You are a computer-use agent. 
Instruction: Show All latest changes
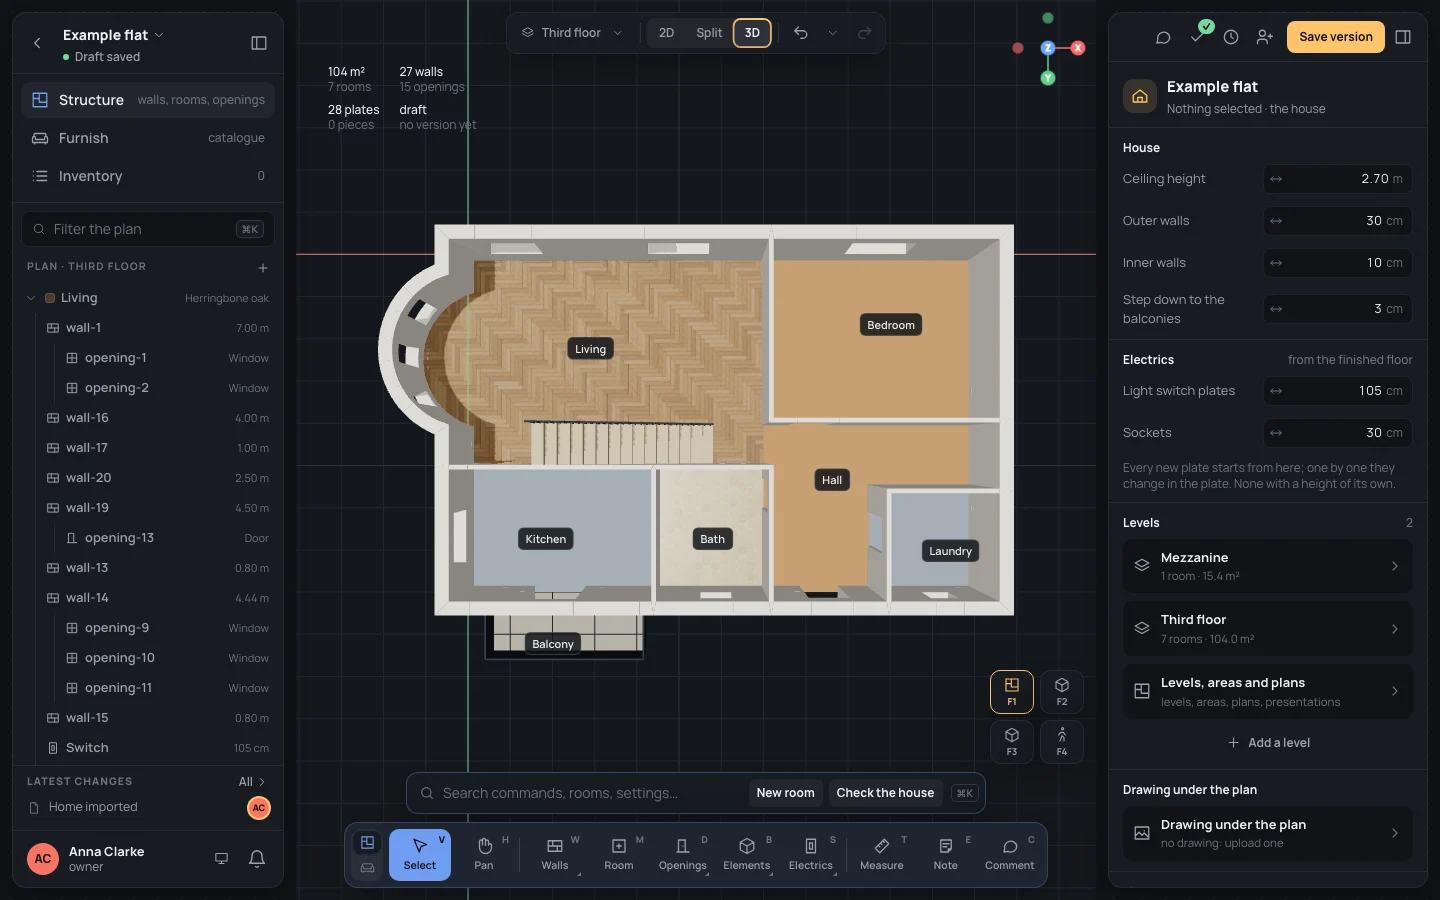[x=252, y=782]
